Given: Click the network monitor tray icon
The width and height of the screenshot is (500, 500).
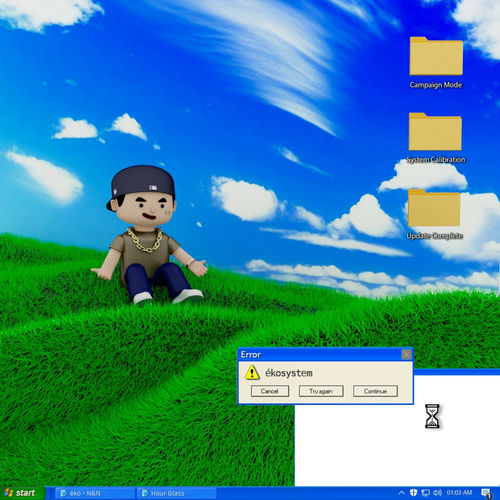Looking at the screenshot, I should click(x=425, y=493).
